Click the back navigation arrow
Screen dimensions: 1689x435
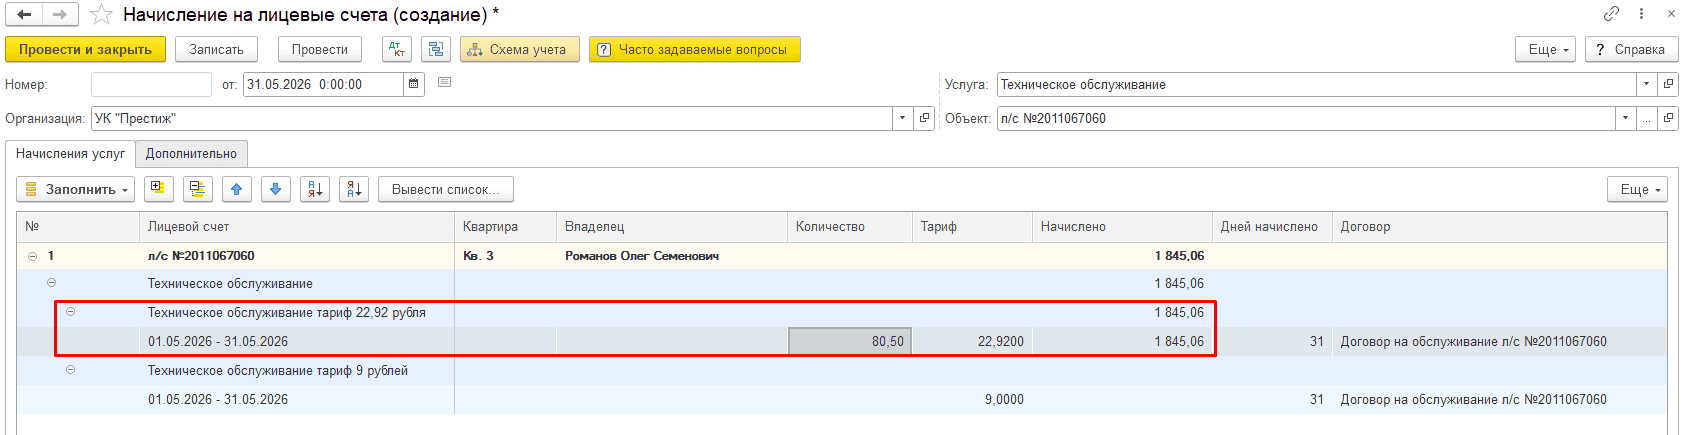click(x=24, y=15)
